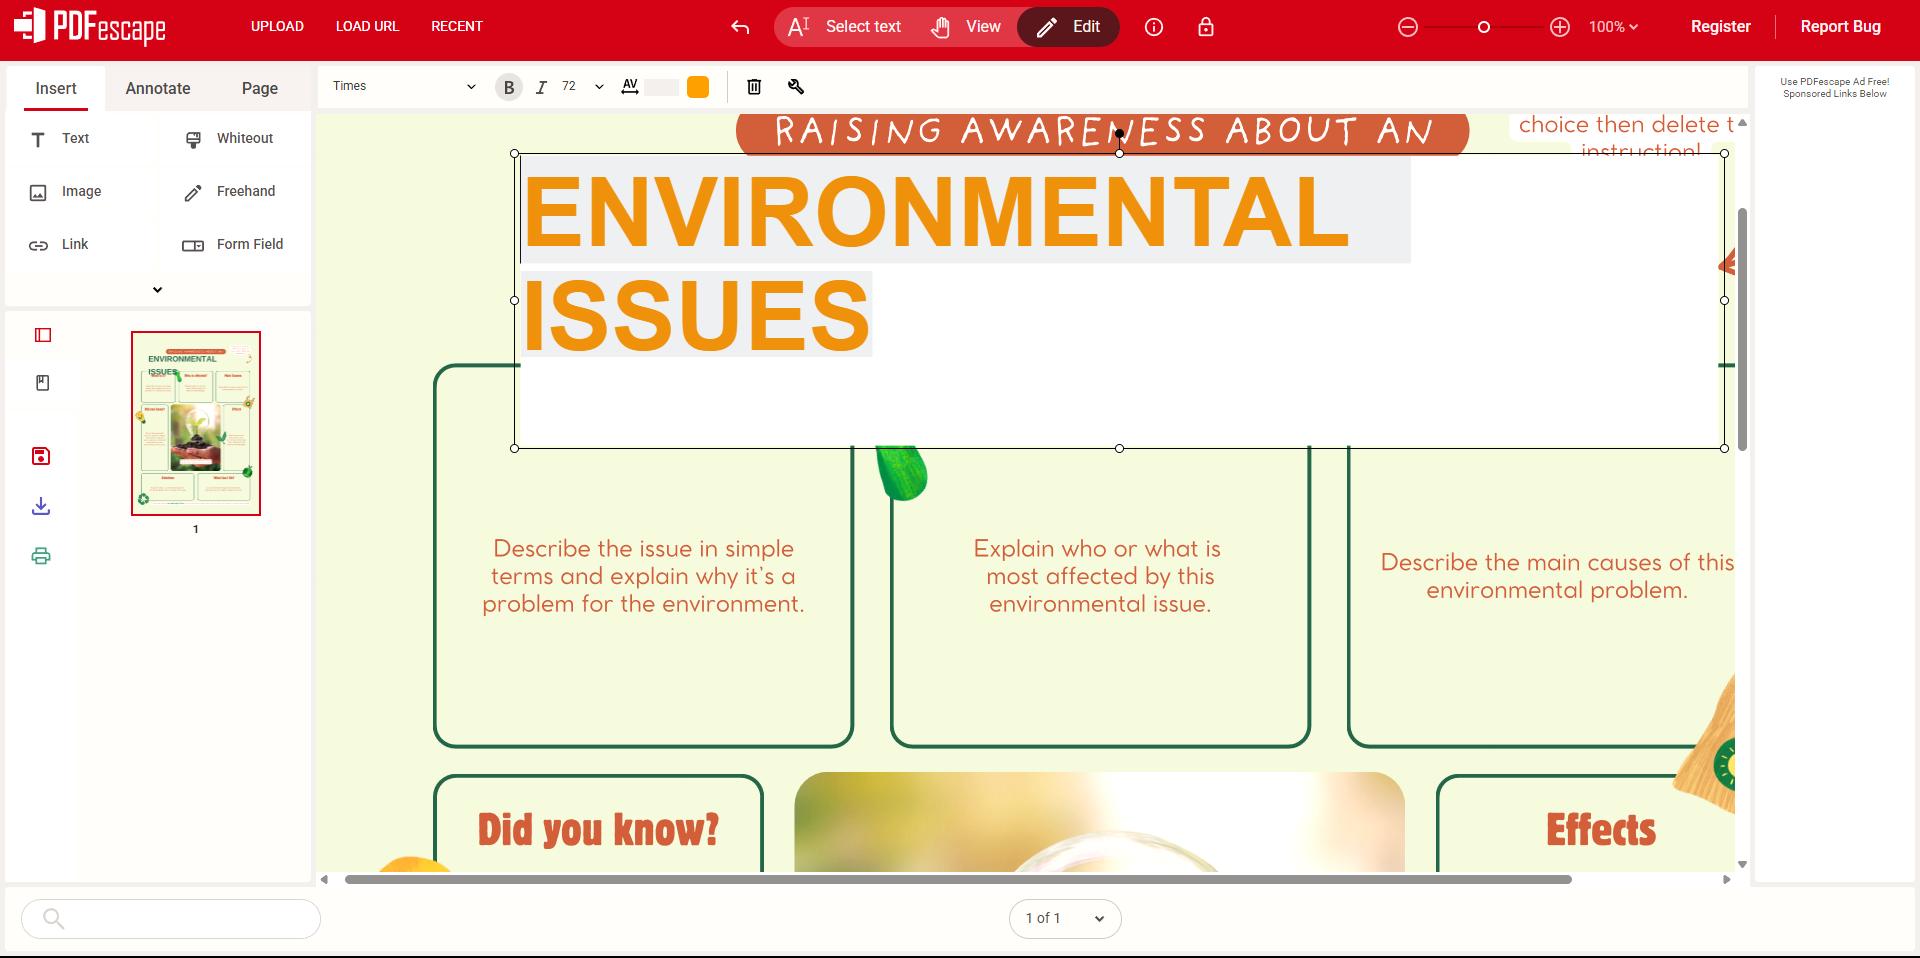Open RECENT documents
Viewport: 1920px width, 958px height.
(x=457, y=27)
